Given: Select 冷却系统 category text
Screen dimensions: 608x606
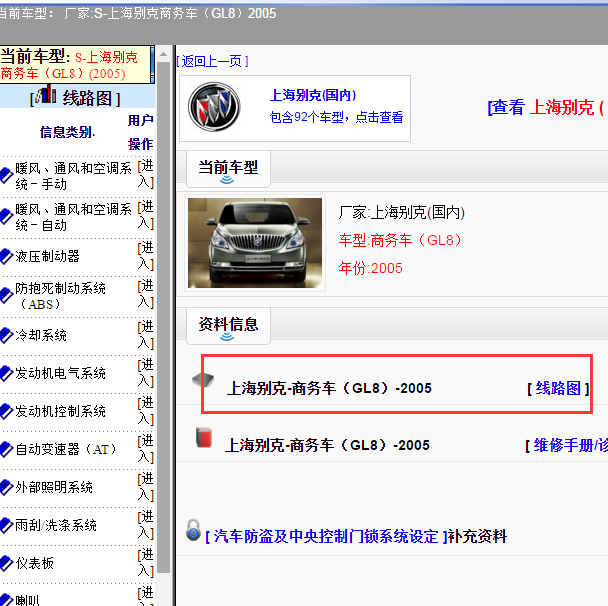Looking at the screenshot, I should tap(41, 335).
